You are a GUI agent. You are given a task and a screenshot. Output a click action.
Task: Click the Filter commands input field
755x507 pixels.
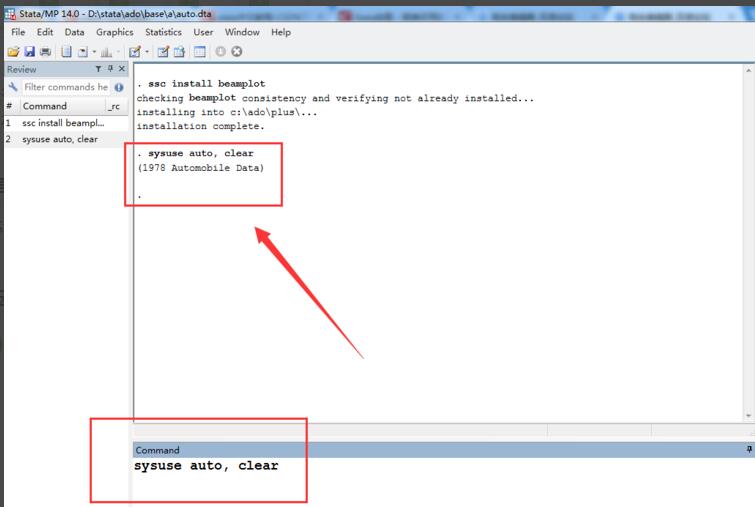65,87
